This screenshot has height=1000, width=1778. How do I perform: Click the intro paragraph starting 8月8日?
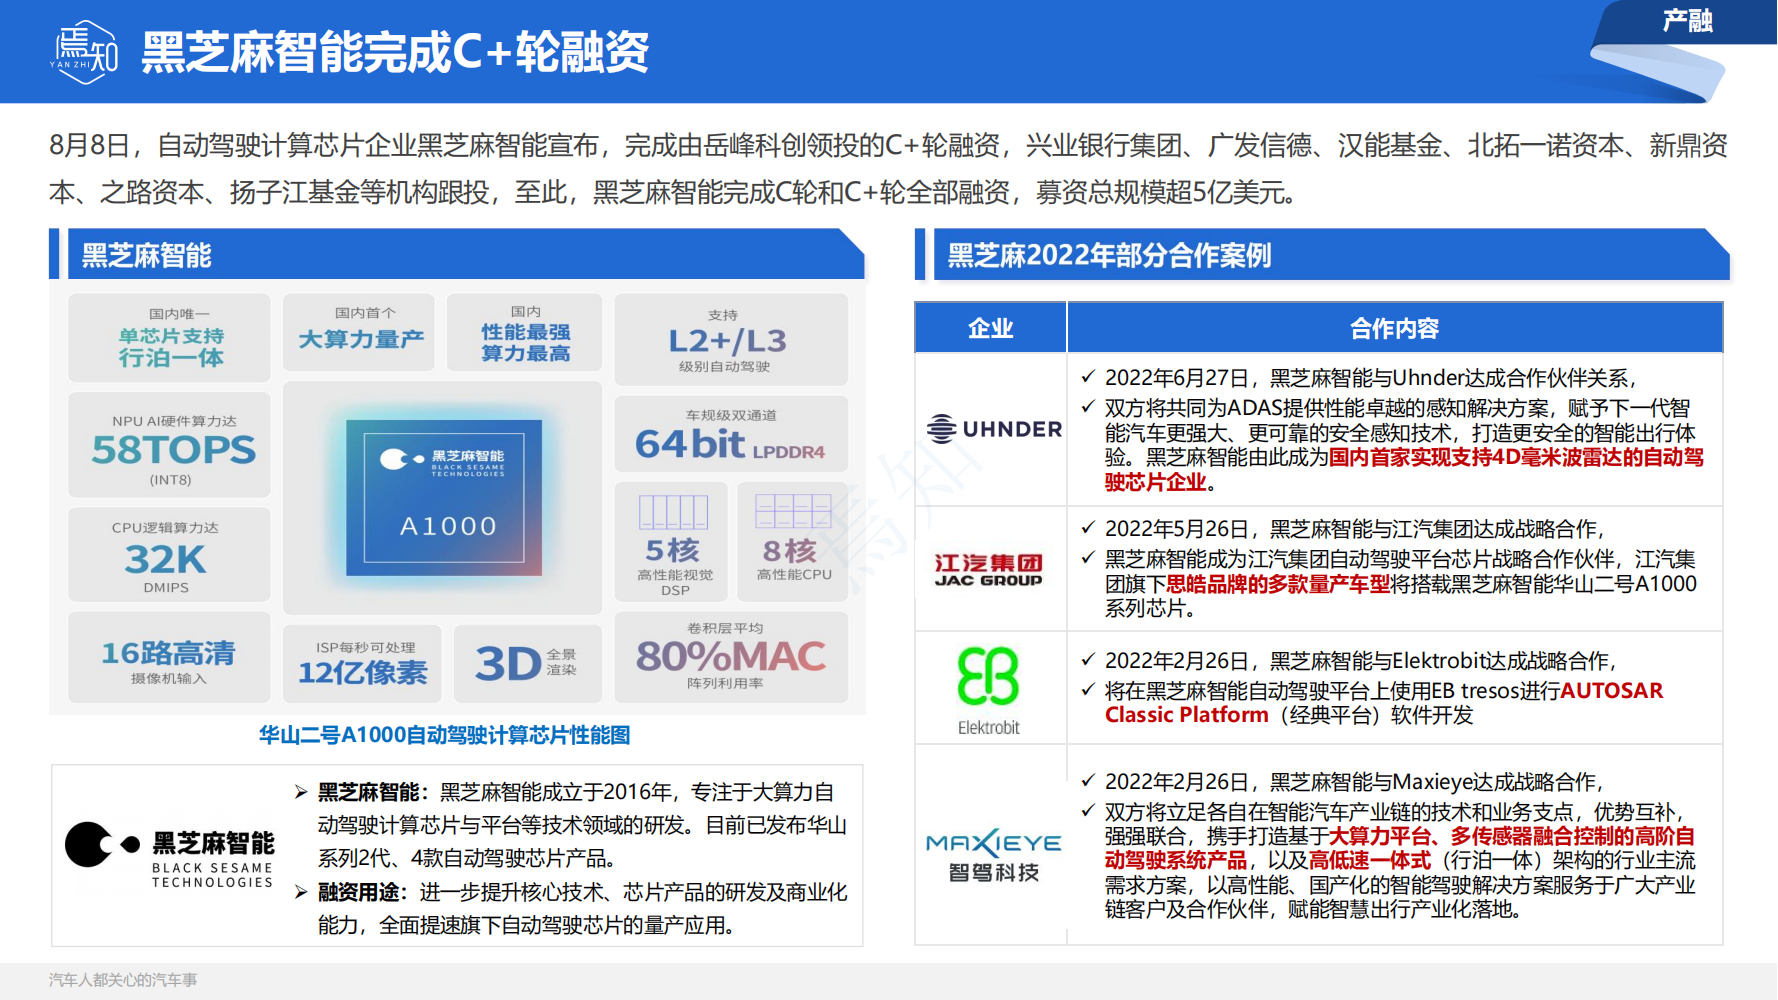click(x=888, y=168)
